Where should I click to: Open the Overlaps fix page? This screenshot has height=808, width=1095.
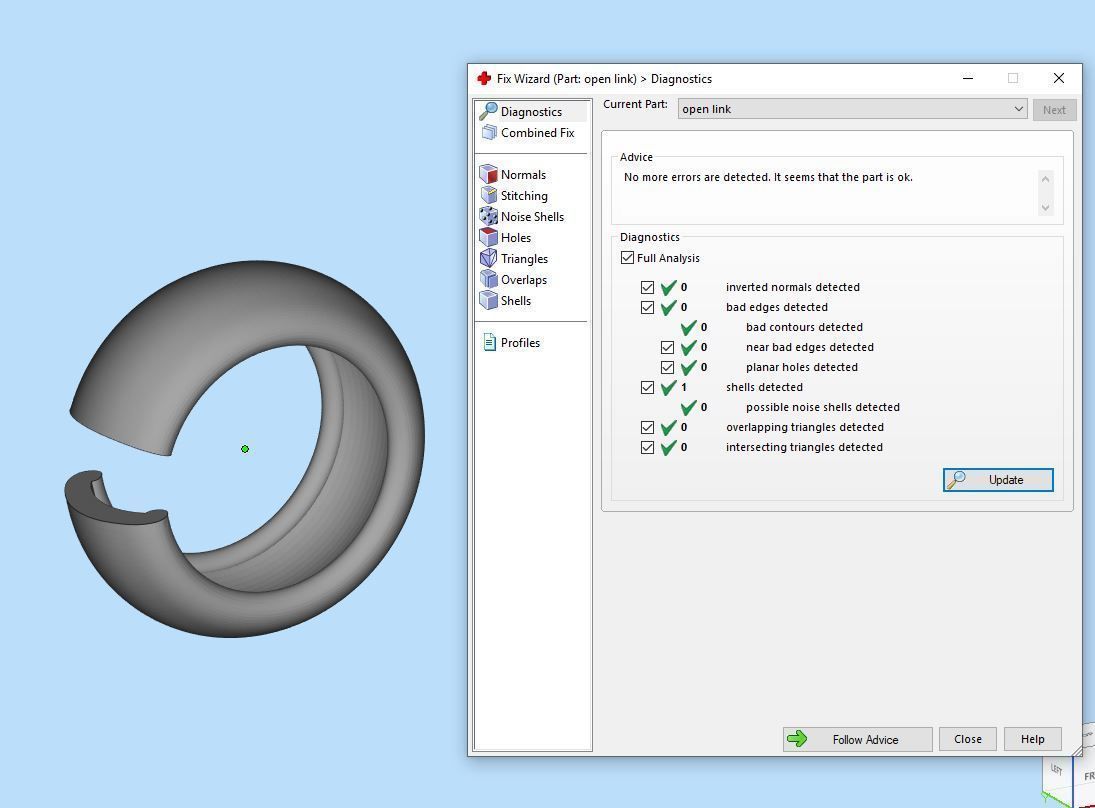click(524, 279)
